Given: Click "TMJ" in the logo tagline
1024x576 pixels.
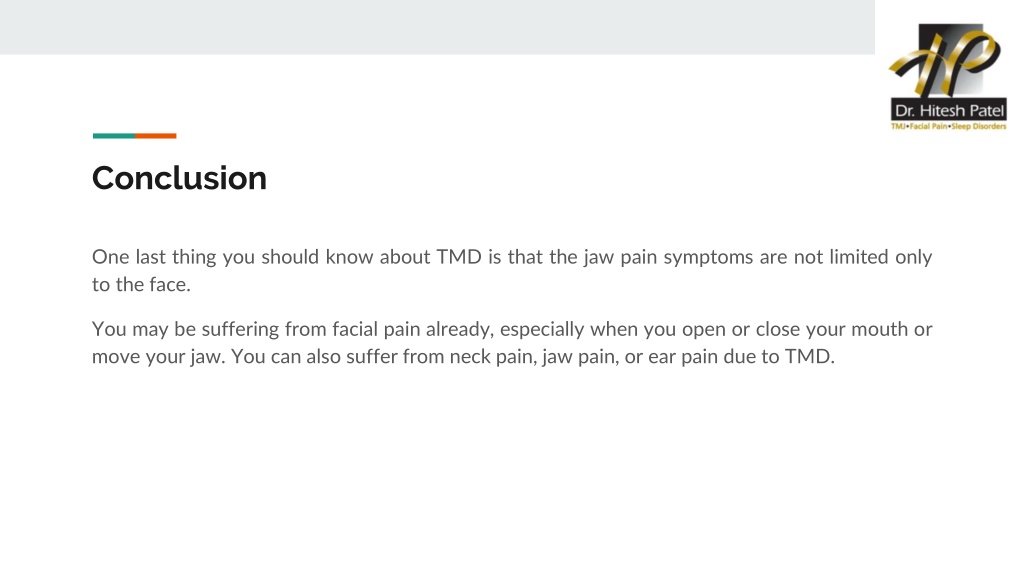Looking at the screenshot, I should pos(899,126).
